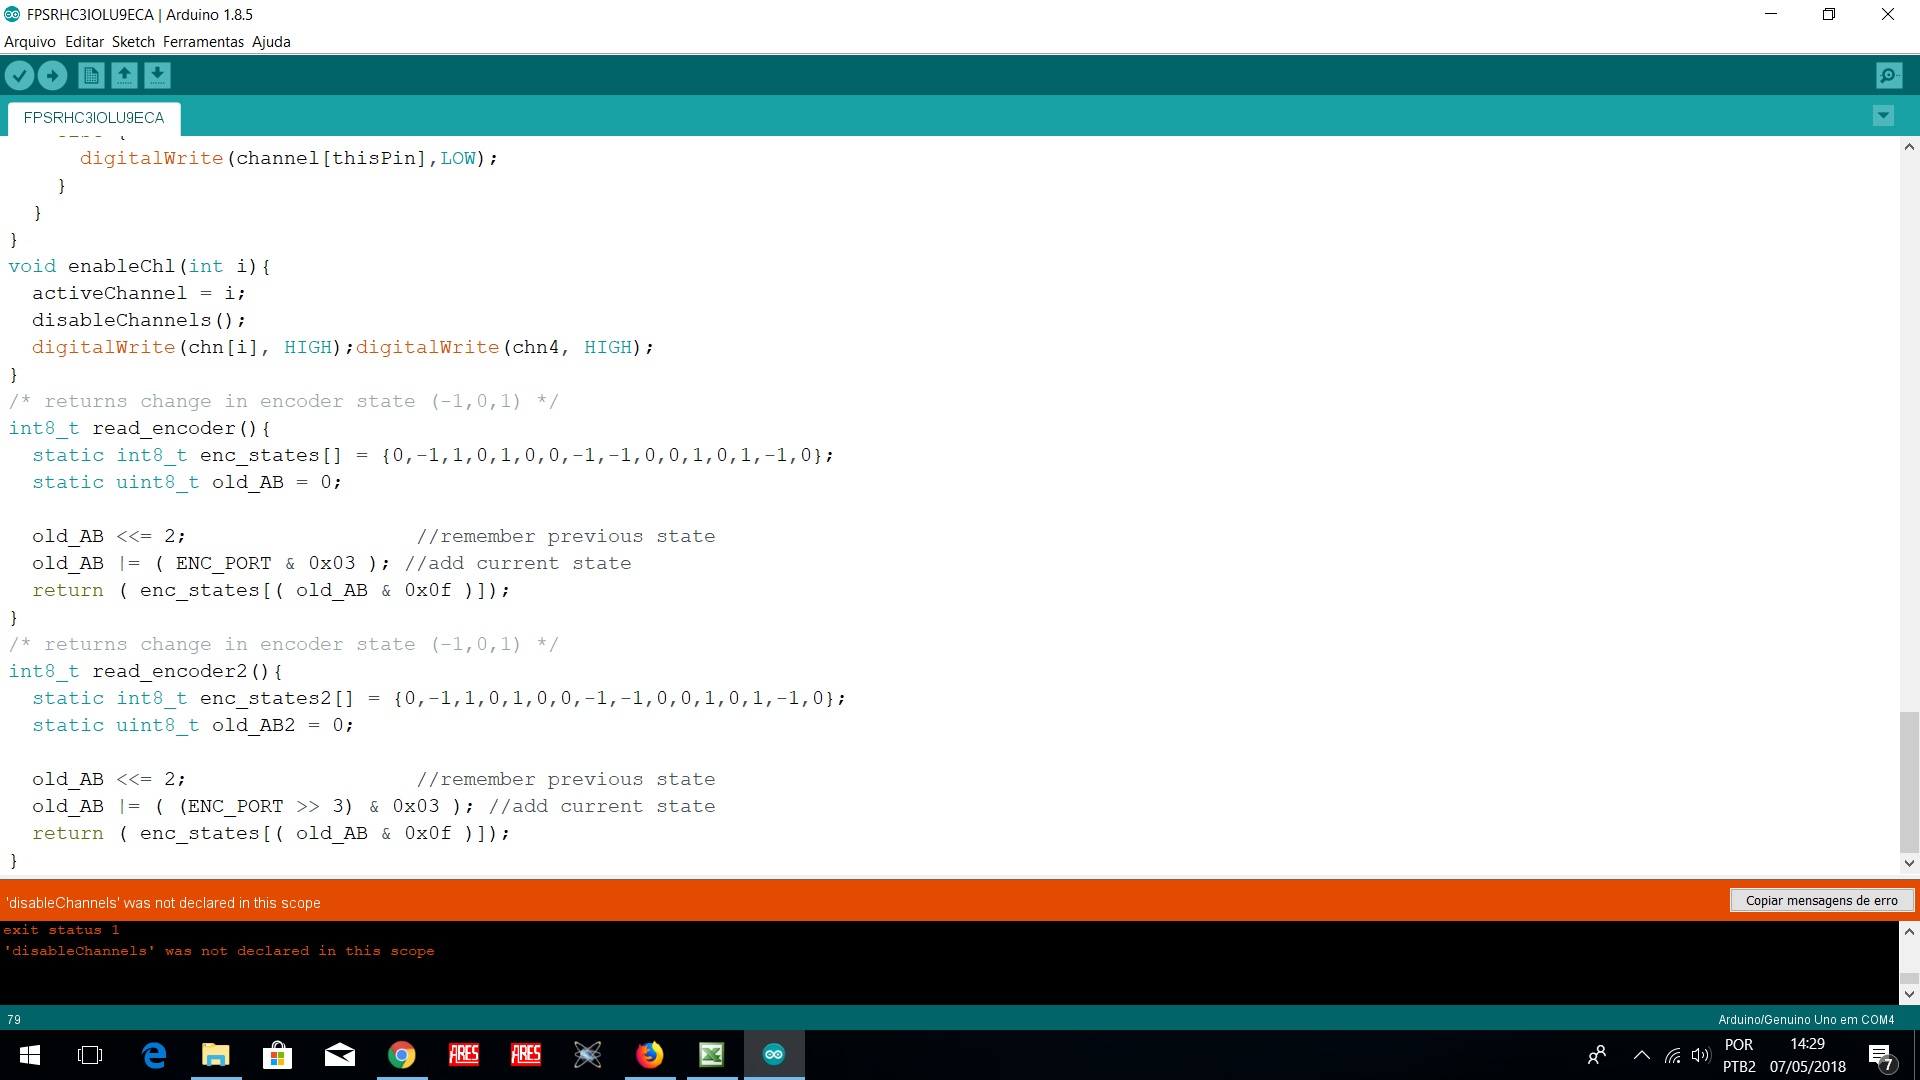Open the Ferramentas menu

(203, 42)
